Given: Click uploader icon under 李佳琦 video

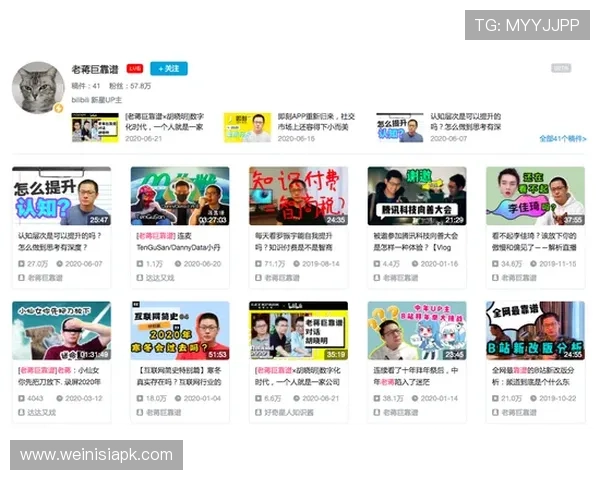Looking at the screenshot, I should click(x=495, y=278).
